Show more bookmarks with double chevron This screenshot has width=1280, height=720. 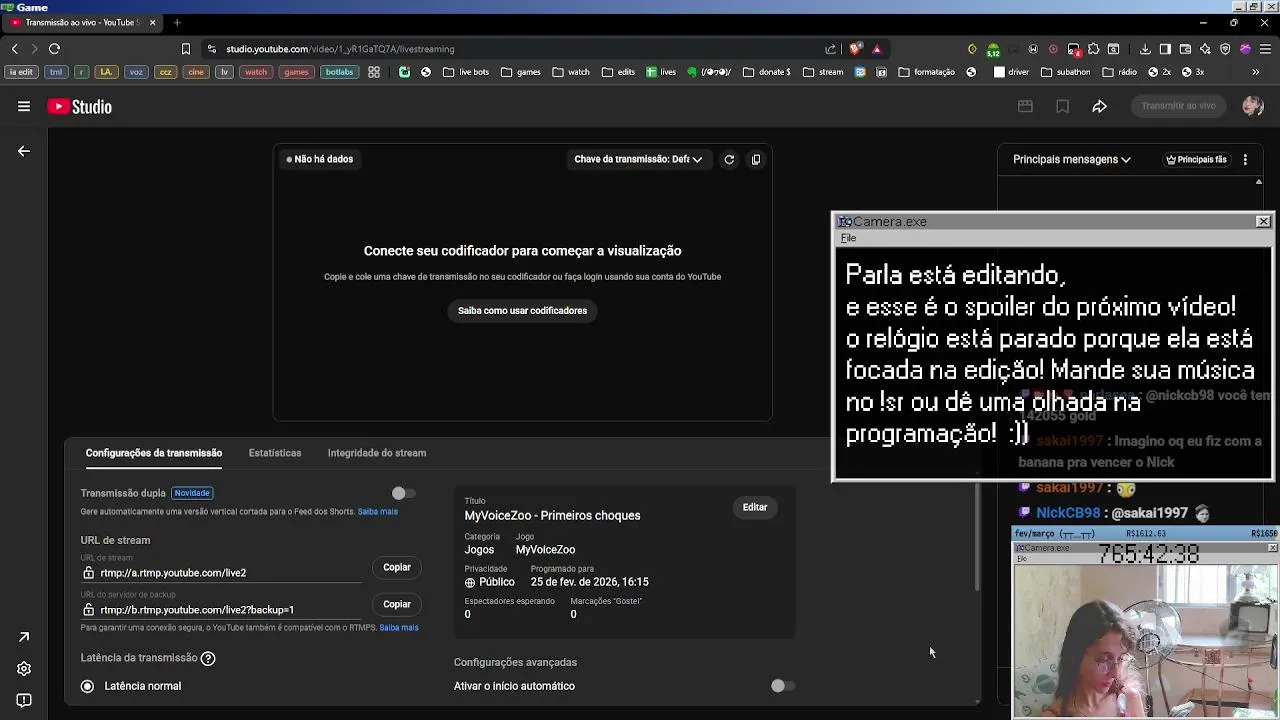click(x=1256, y=72)
